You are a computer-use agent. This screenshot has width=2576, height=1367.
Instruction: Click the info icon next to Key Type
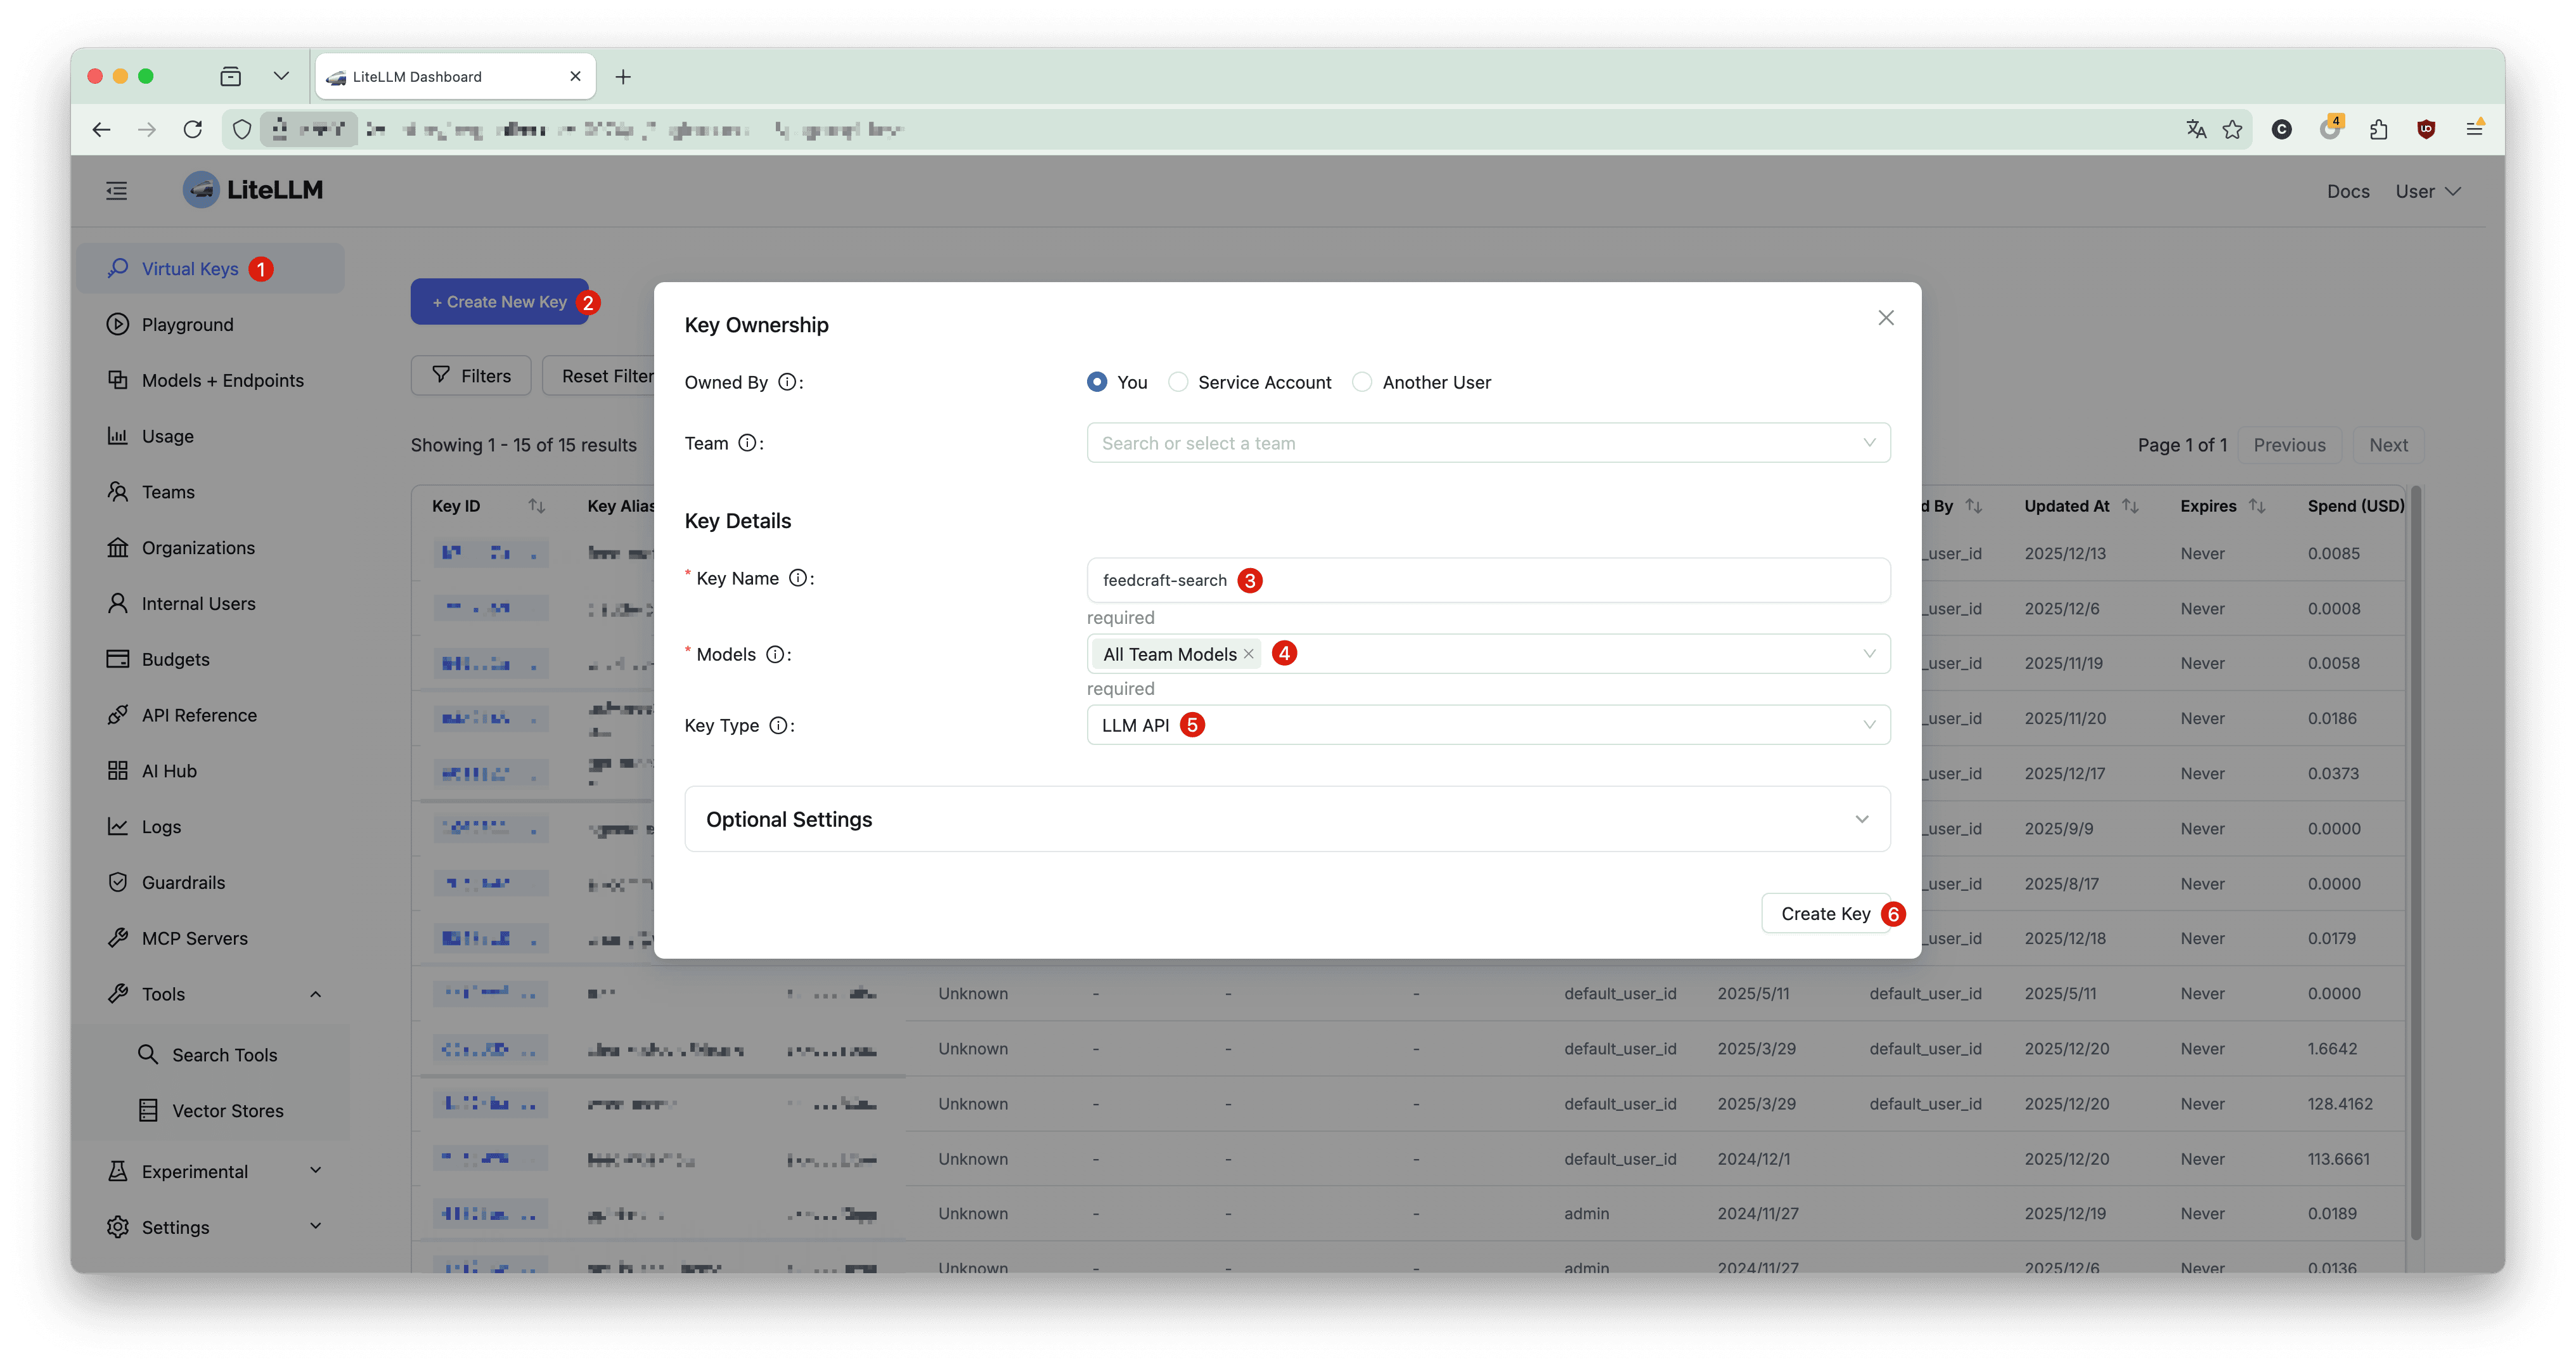click(778, 725)
